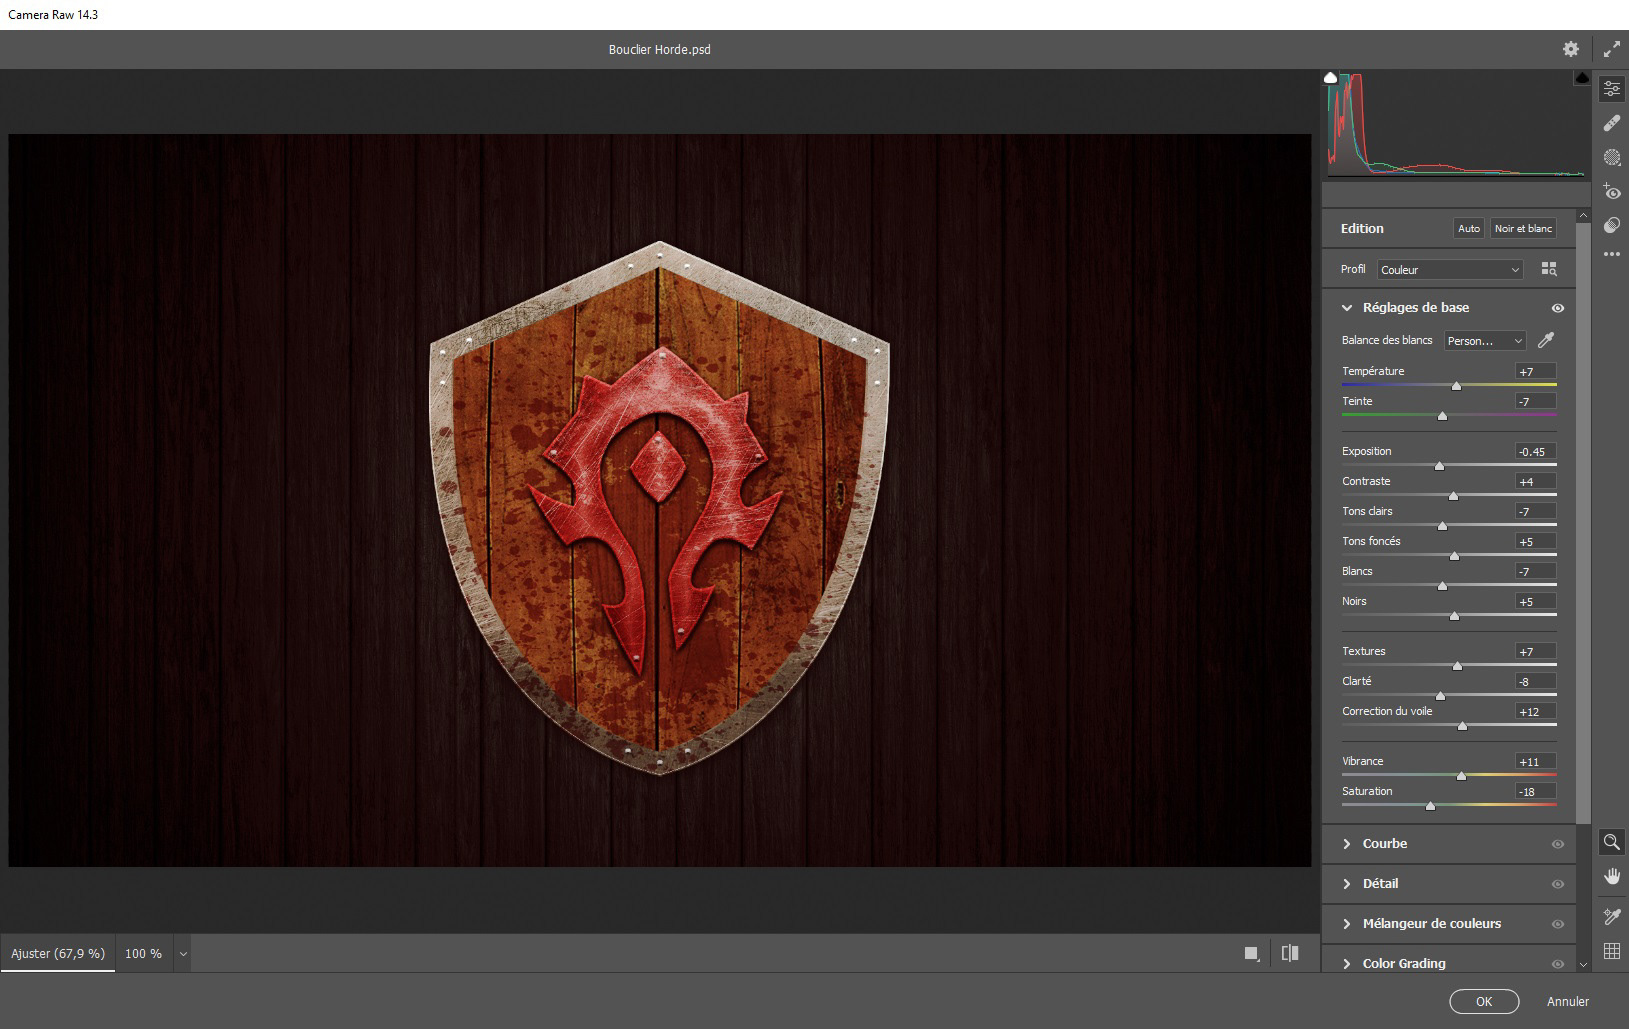This screenshot has height=1029, width=1629.
Task: Click the Exposition slider handle
Action: (x=1439, y=465)
